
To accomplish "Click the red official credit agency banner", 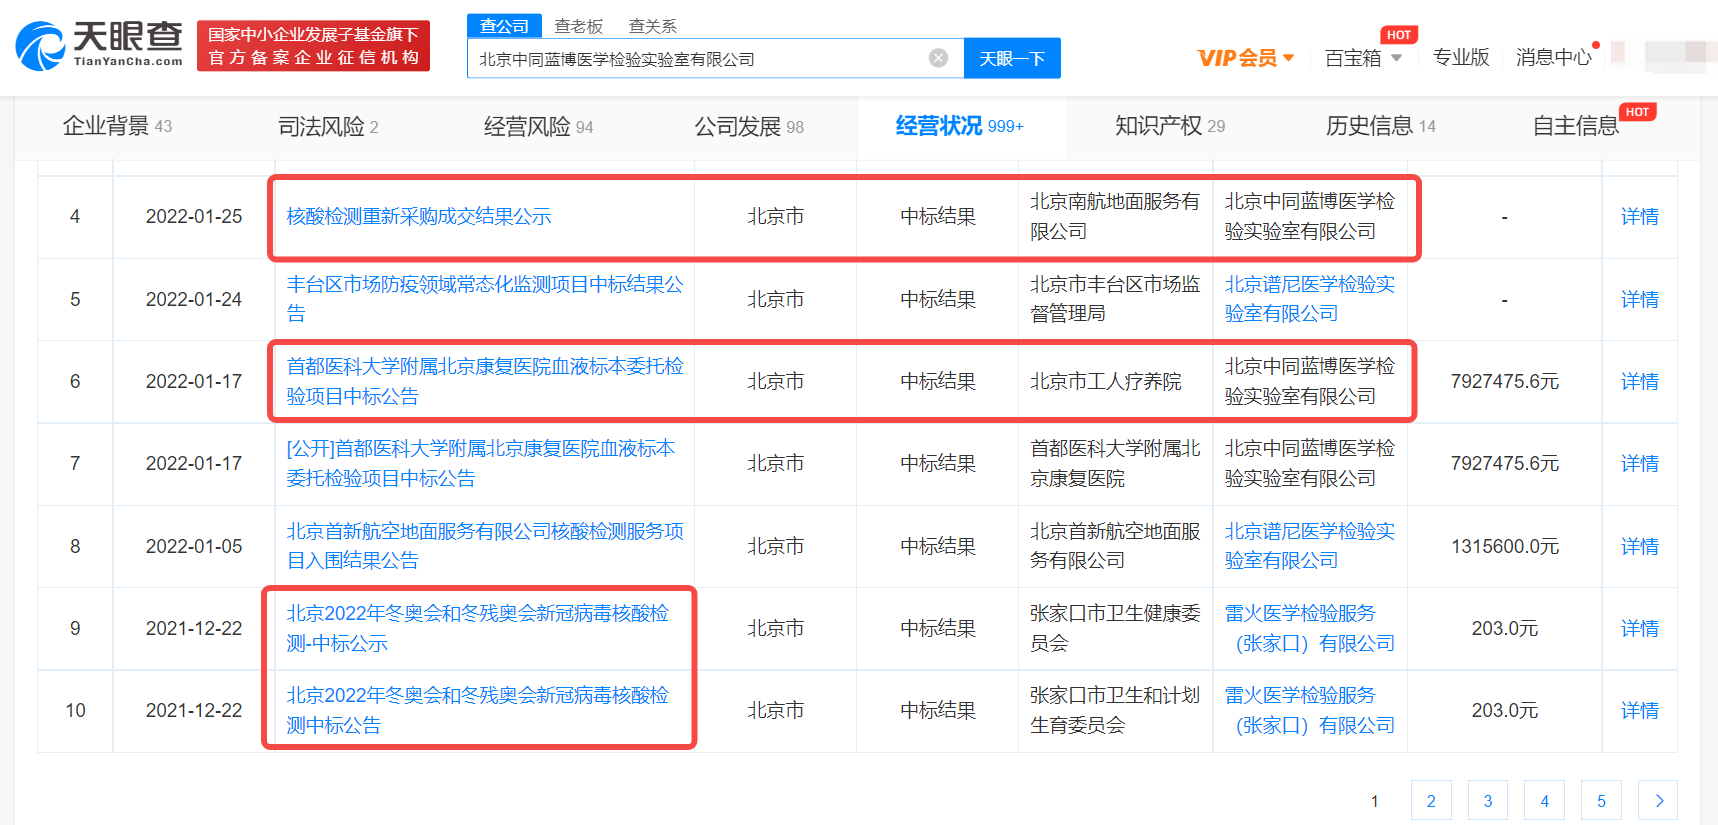I will (x=313, y=46).
